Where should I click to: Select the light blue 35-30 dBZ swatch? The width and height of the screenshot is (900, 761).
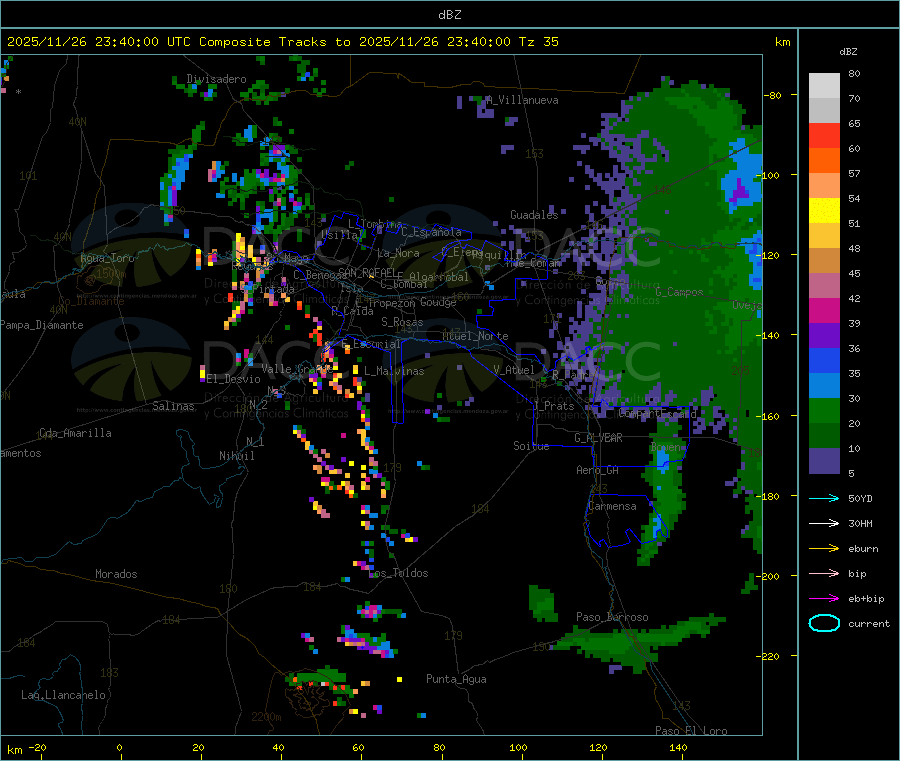(x=824, y=386)
